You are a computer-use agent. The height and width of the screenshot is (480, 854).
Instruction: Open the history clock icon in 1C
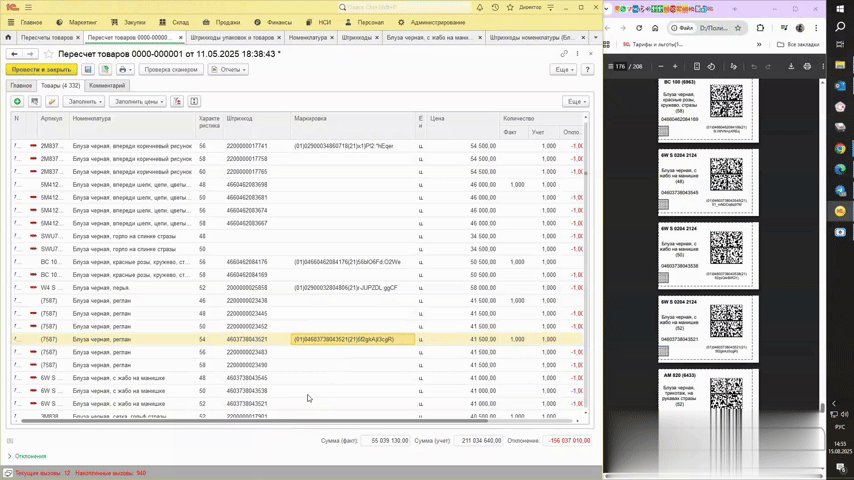pyautogui.click(x=495, y=8)
